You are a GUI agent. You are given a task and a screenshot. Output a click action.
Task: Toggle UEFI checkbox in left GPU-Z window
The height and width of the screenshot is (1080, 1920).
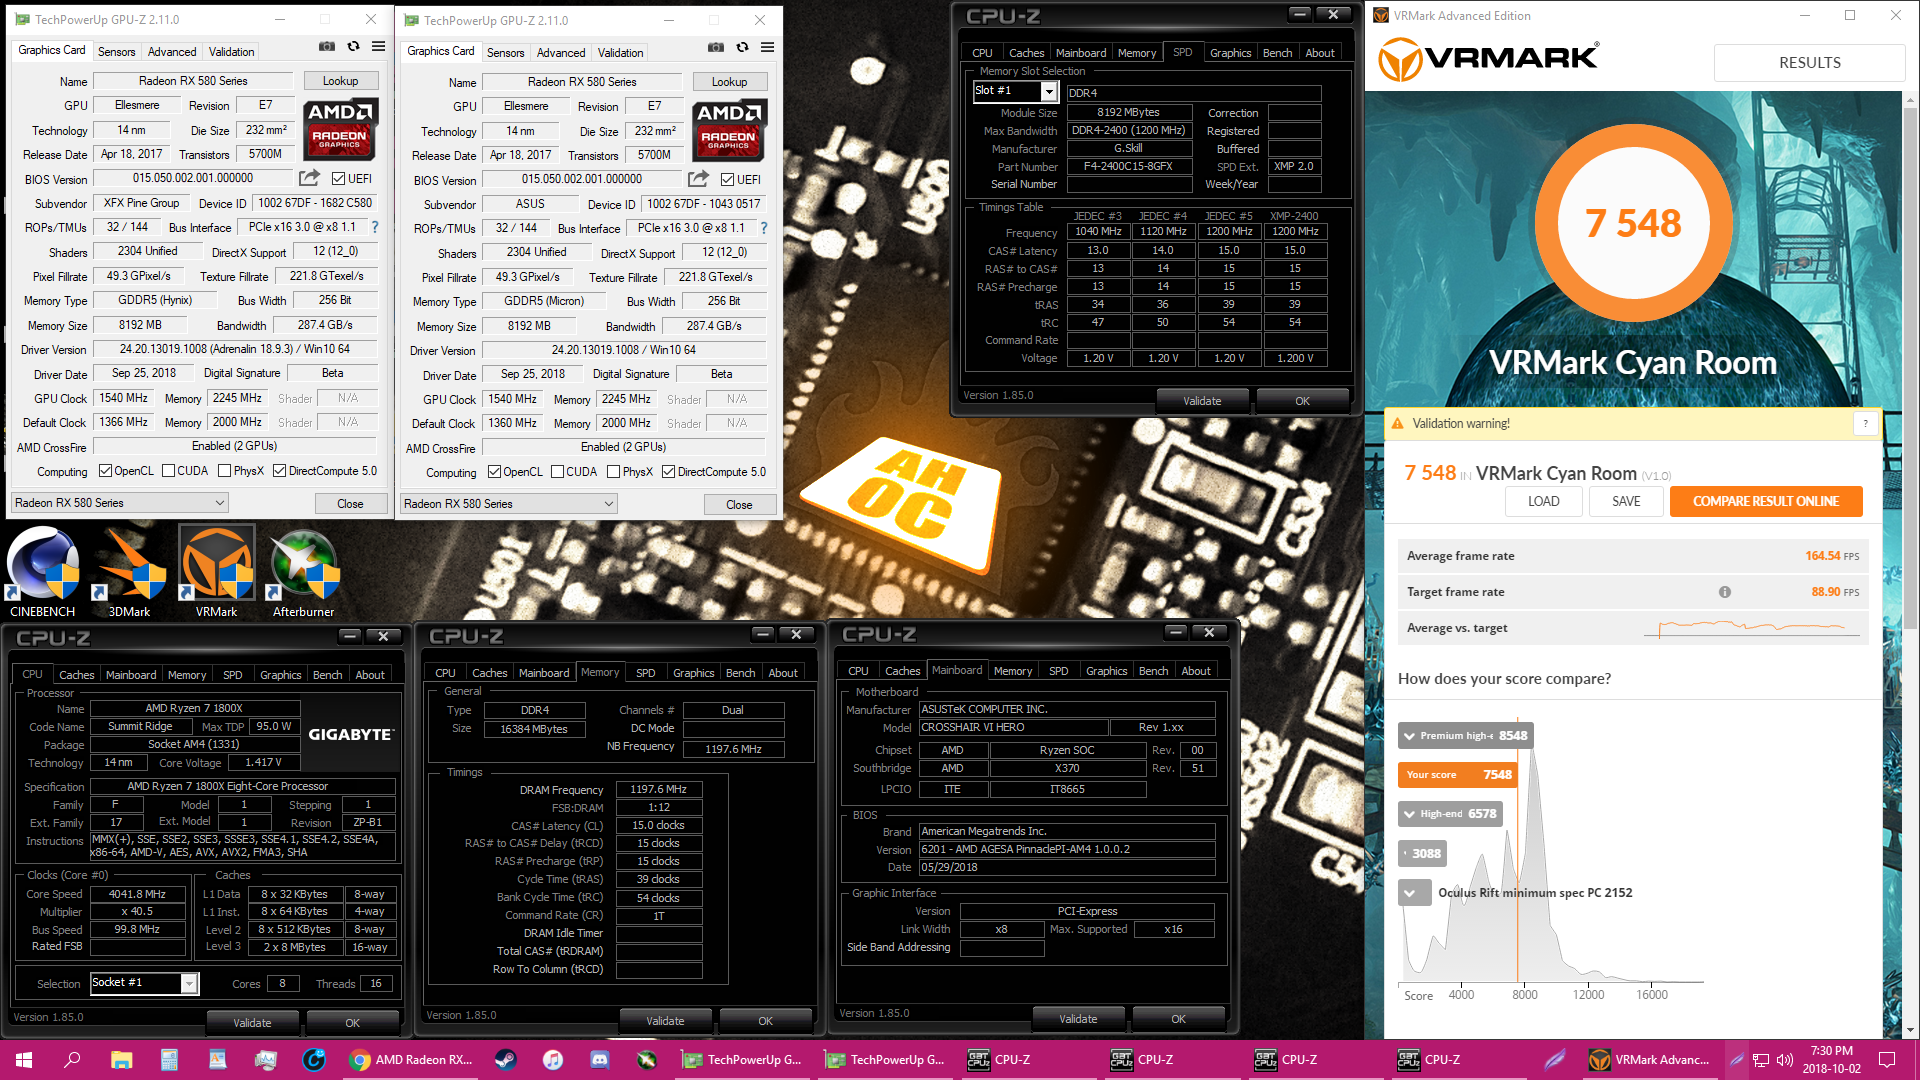338,179
